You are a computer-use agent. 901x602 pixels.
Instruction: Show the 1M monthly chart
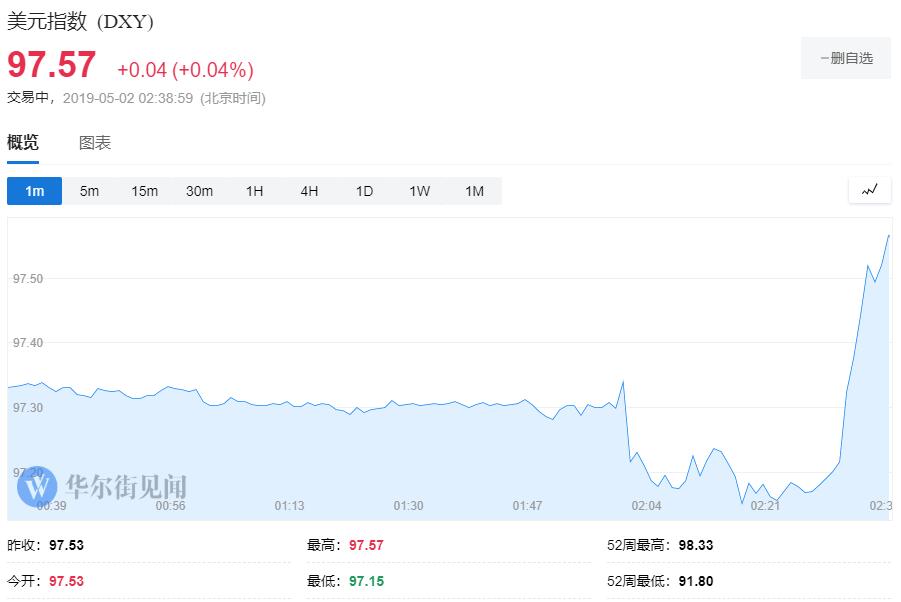click(x=474, y=191)
